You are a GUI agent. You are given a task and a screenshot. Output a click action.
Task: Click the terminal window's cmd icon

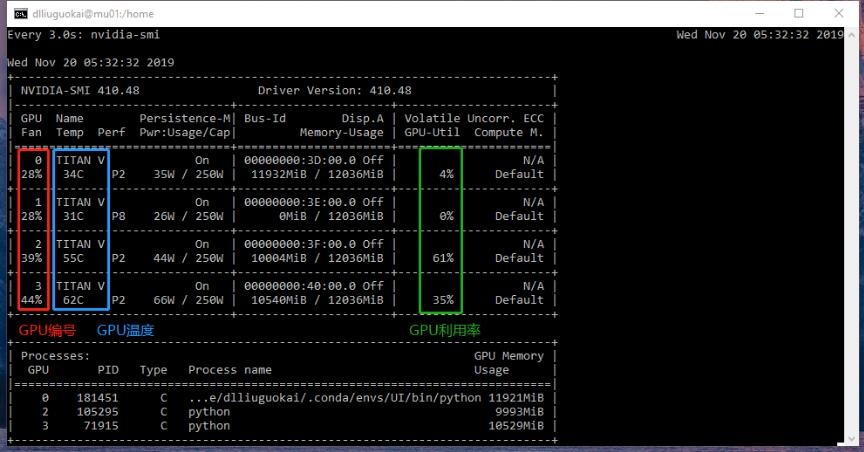(x=20, y=14)
